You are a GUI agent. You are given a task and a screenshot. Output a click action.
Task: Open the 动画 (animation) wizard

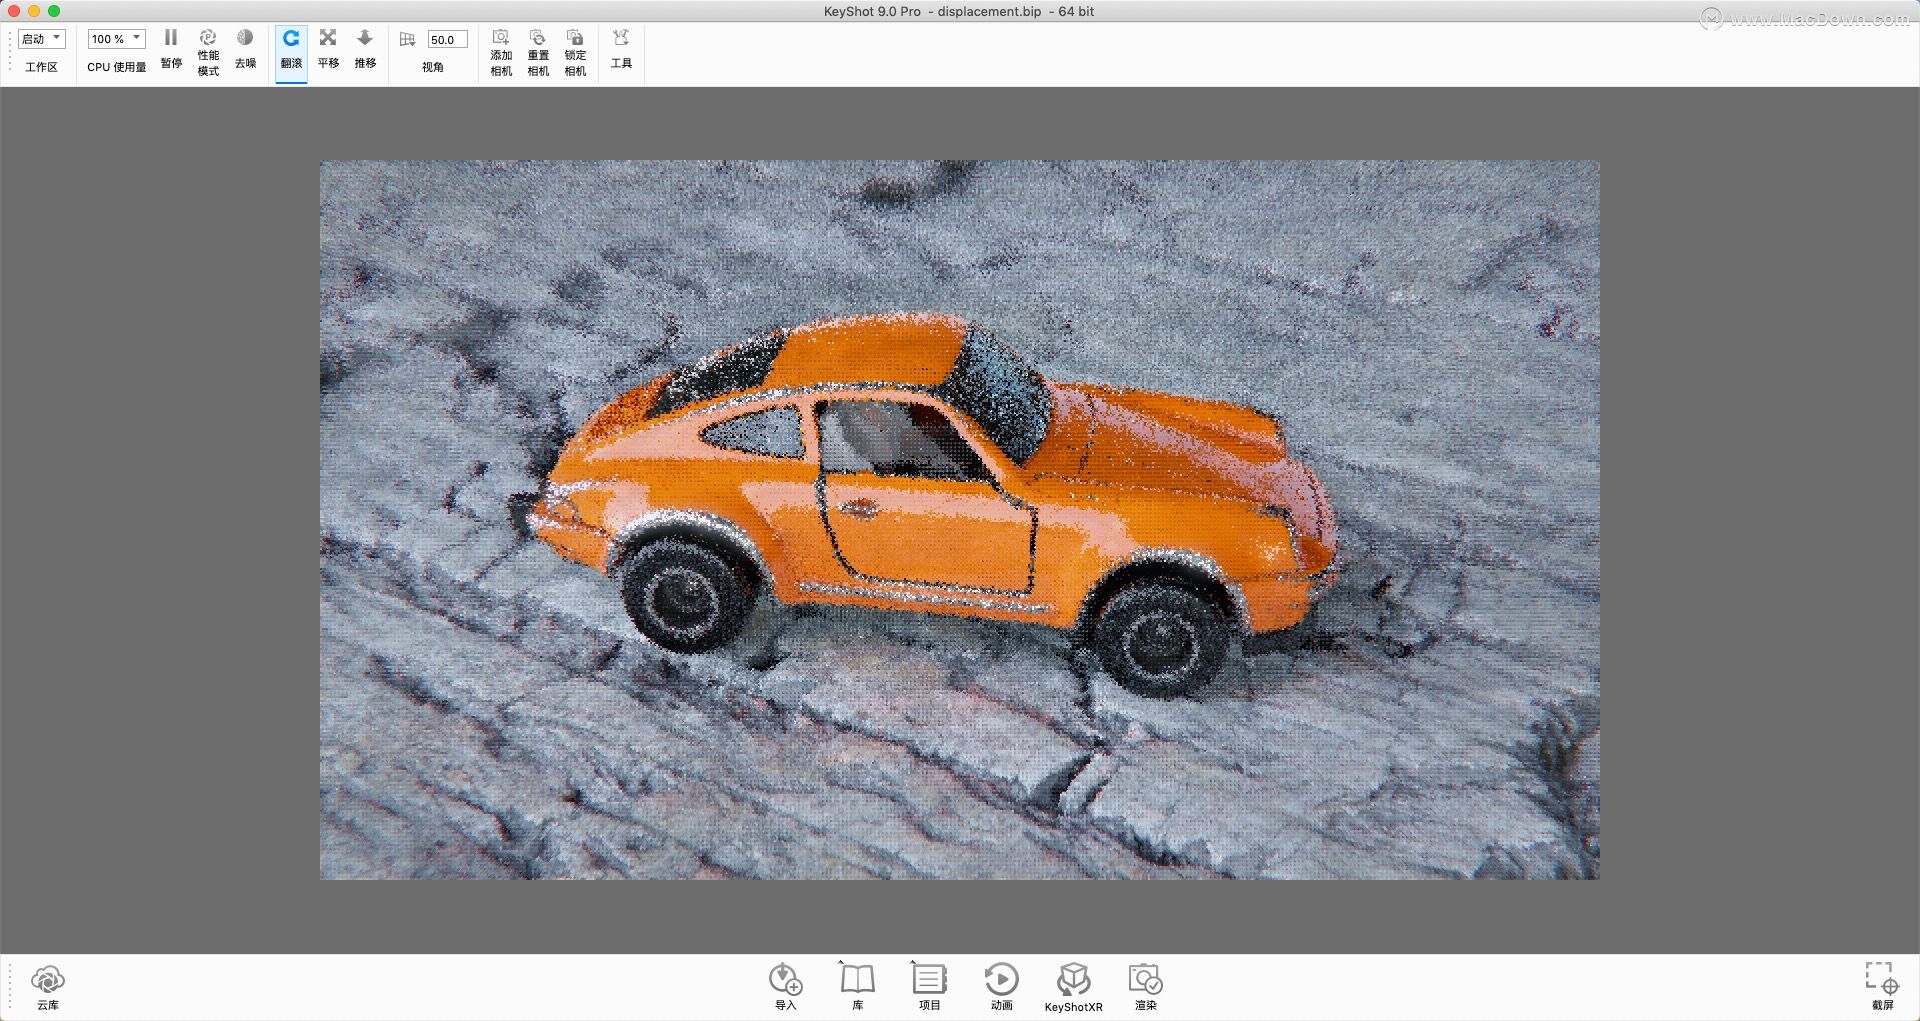click(1001, 985)
